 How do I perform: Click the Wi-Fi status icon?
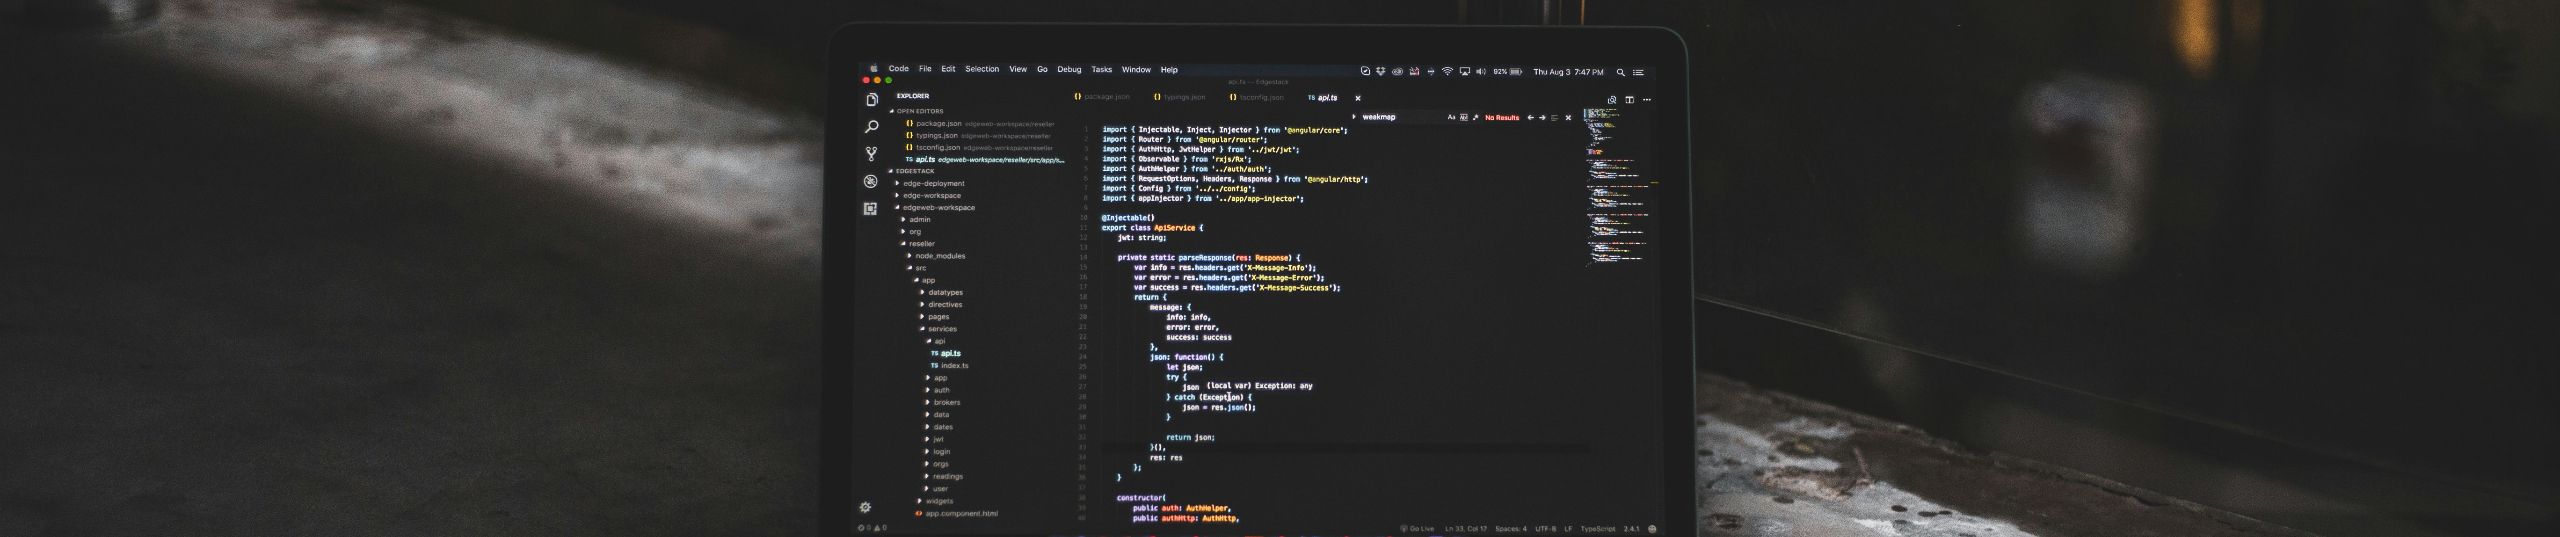pos(1447,71)
